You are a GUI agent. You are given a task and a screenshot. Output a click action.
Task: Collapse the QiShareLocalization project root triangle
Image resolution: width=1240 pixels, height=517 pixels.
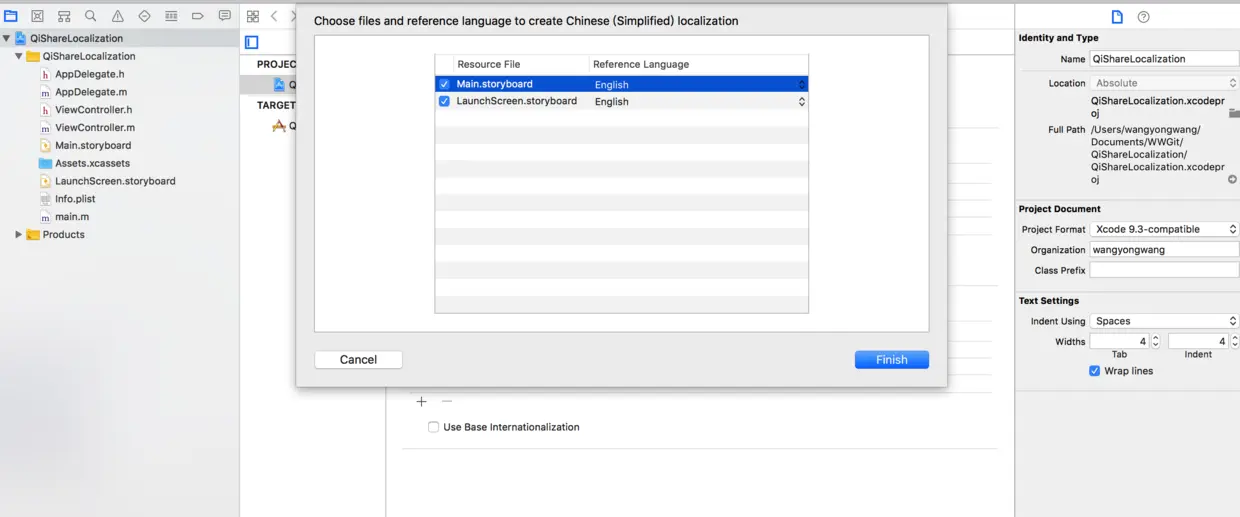(7, 38)
